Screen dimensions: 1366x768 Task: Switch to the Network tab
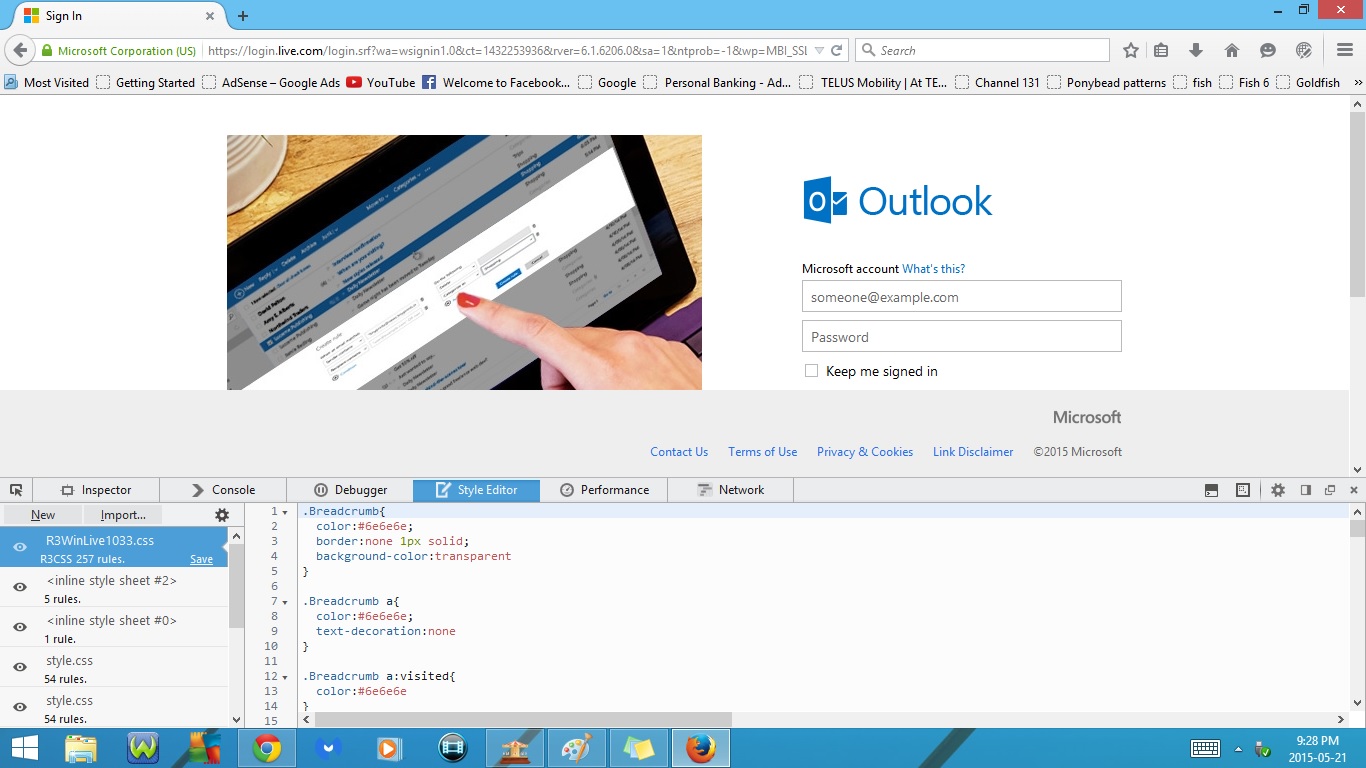point(731,490)
